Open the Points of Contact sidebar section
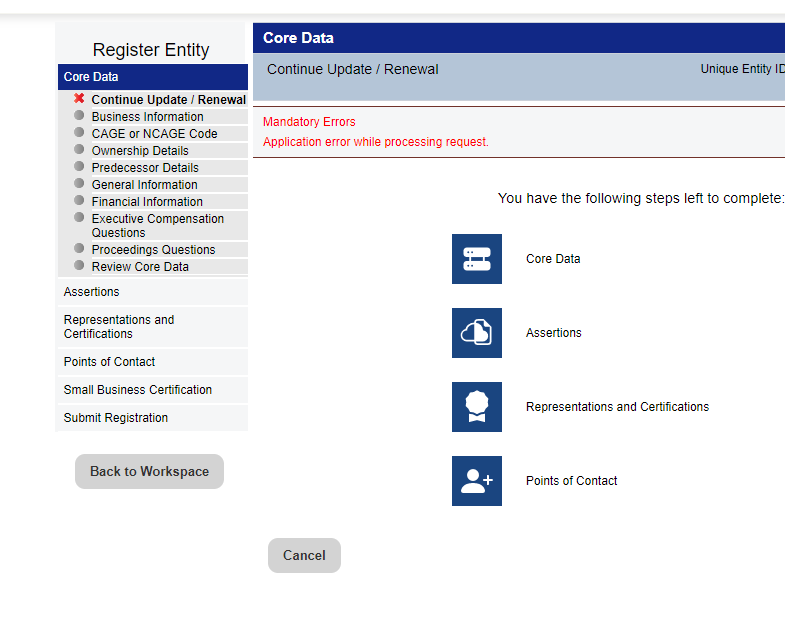 [153, 362]
